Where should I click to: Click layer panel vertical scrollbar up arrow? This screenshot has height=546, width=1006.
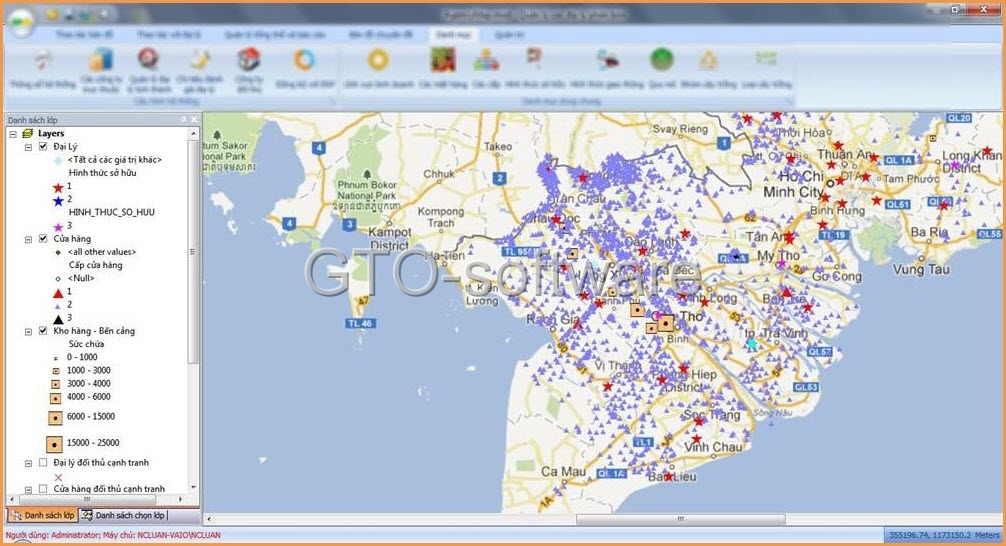pyautogui.click(x=193, y=133)
